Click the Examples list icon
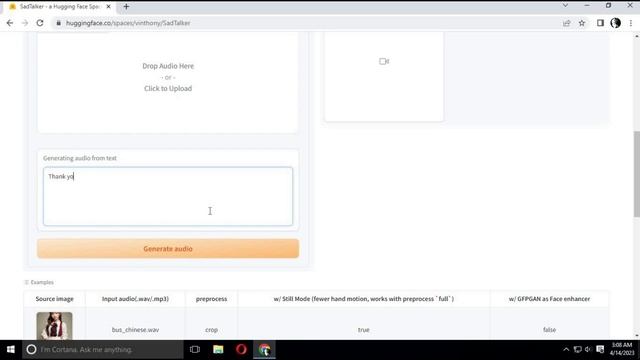Viewport: 640px width, 360px height. click(27, 282)
